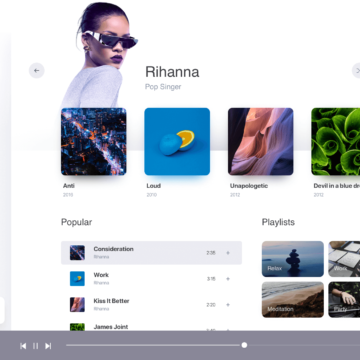Open the Loud album cover
The height and width of the screenshot is (360, 360).
click(x=177, y=142)
